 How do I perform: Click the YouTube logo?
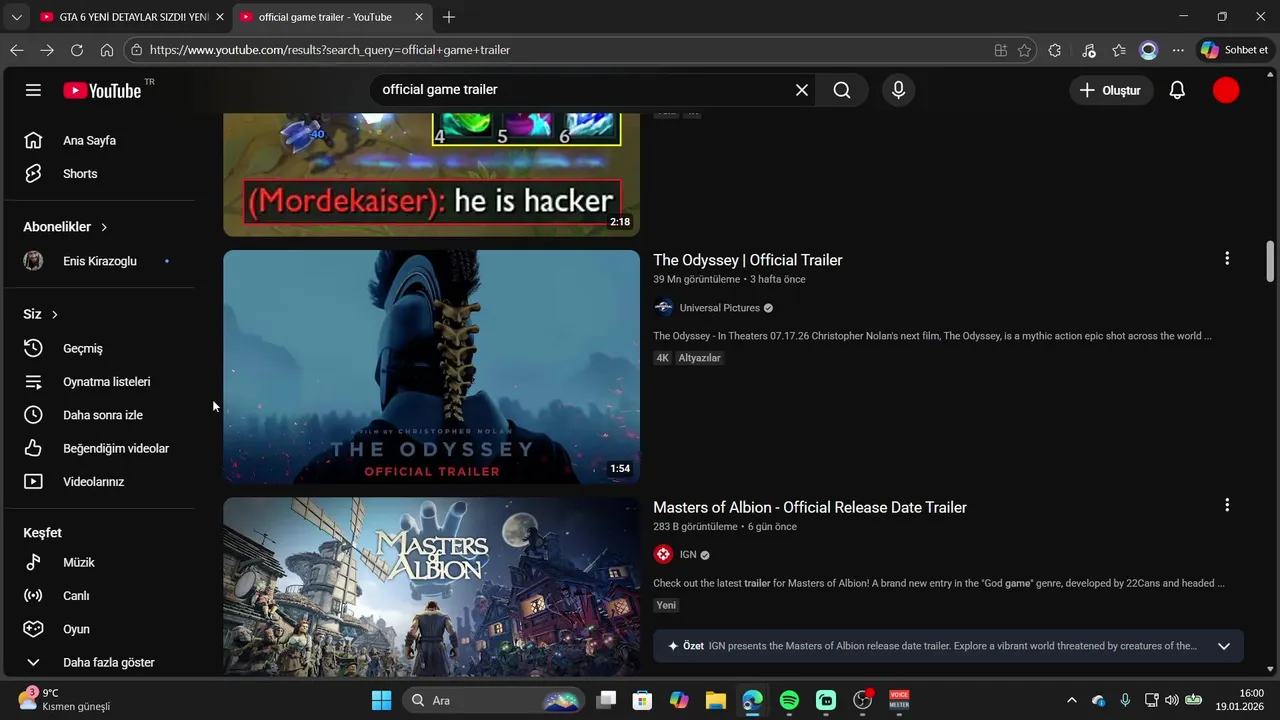tap(102, 90)
